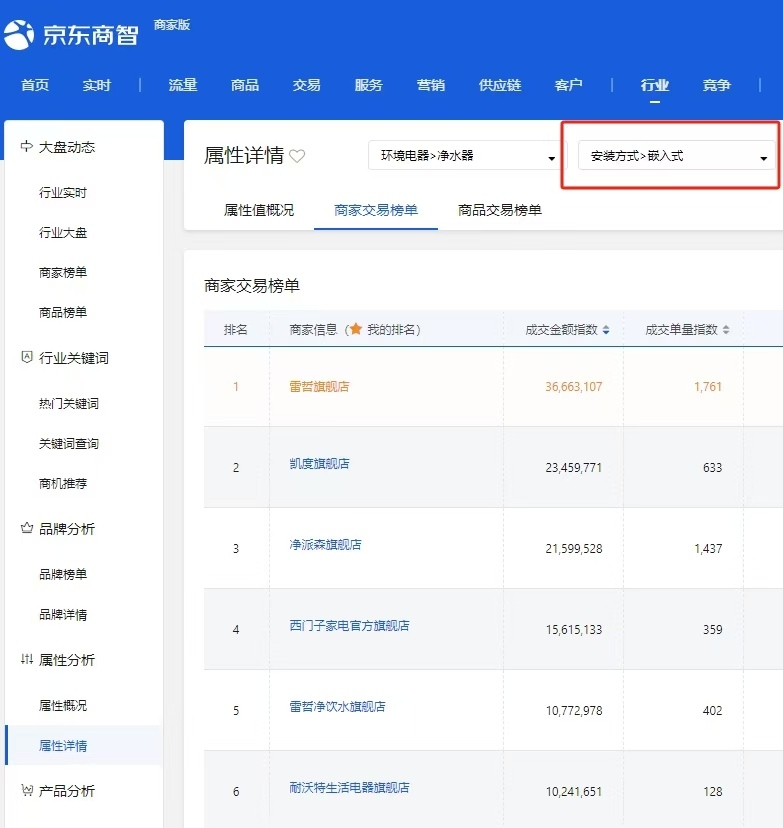
Task: Sort by 成交单量指数 arrows icon
Action: 726,330
